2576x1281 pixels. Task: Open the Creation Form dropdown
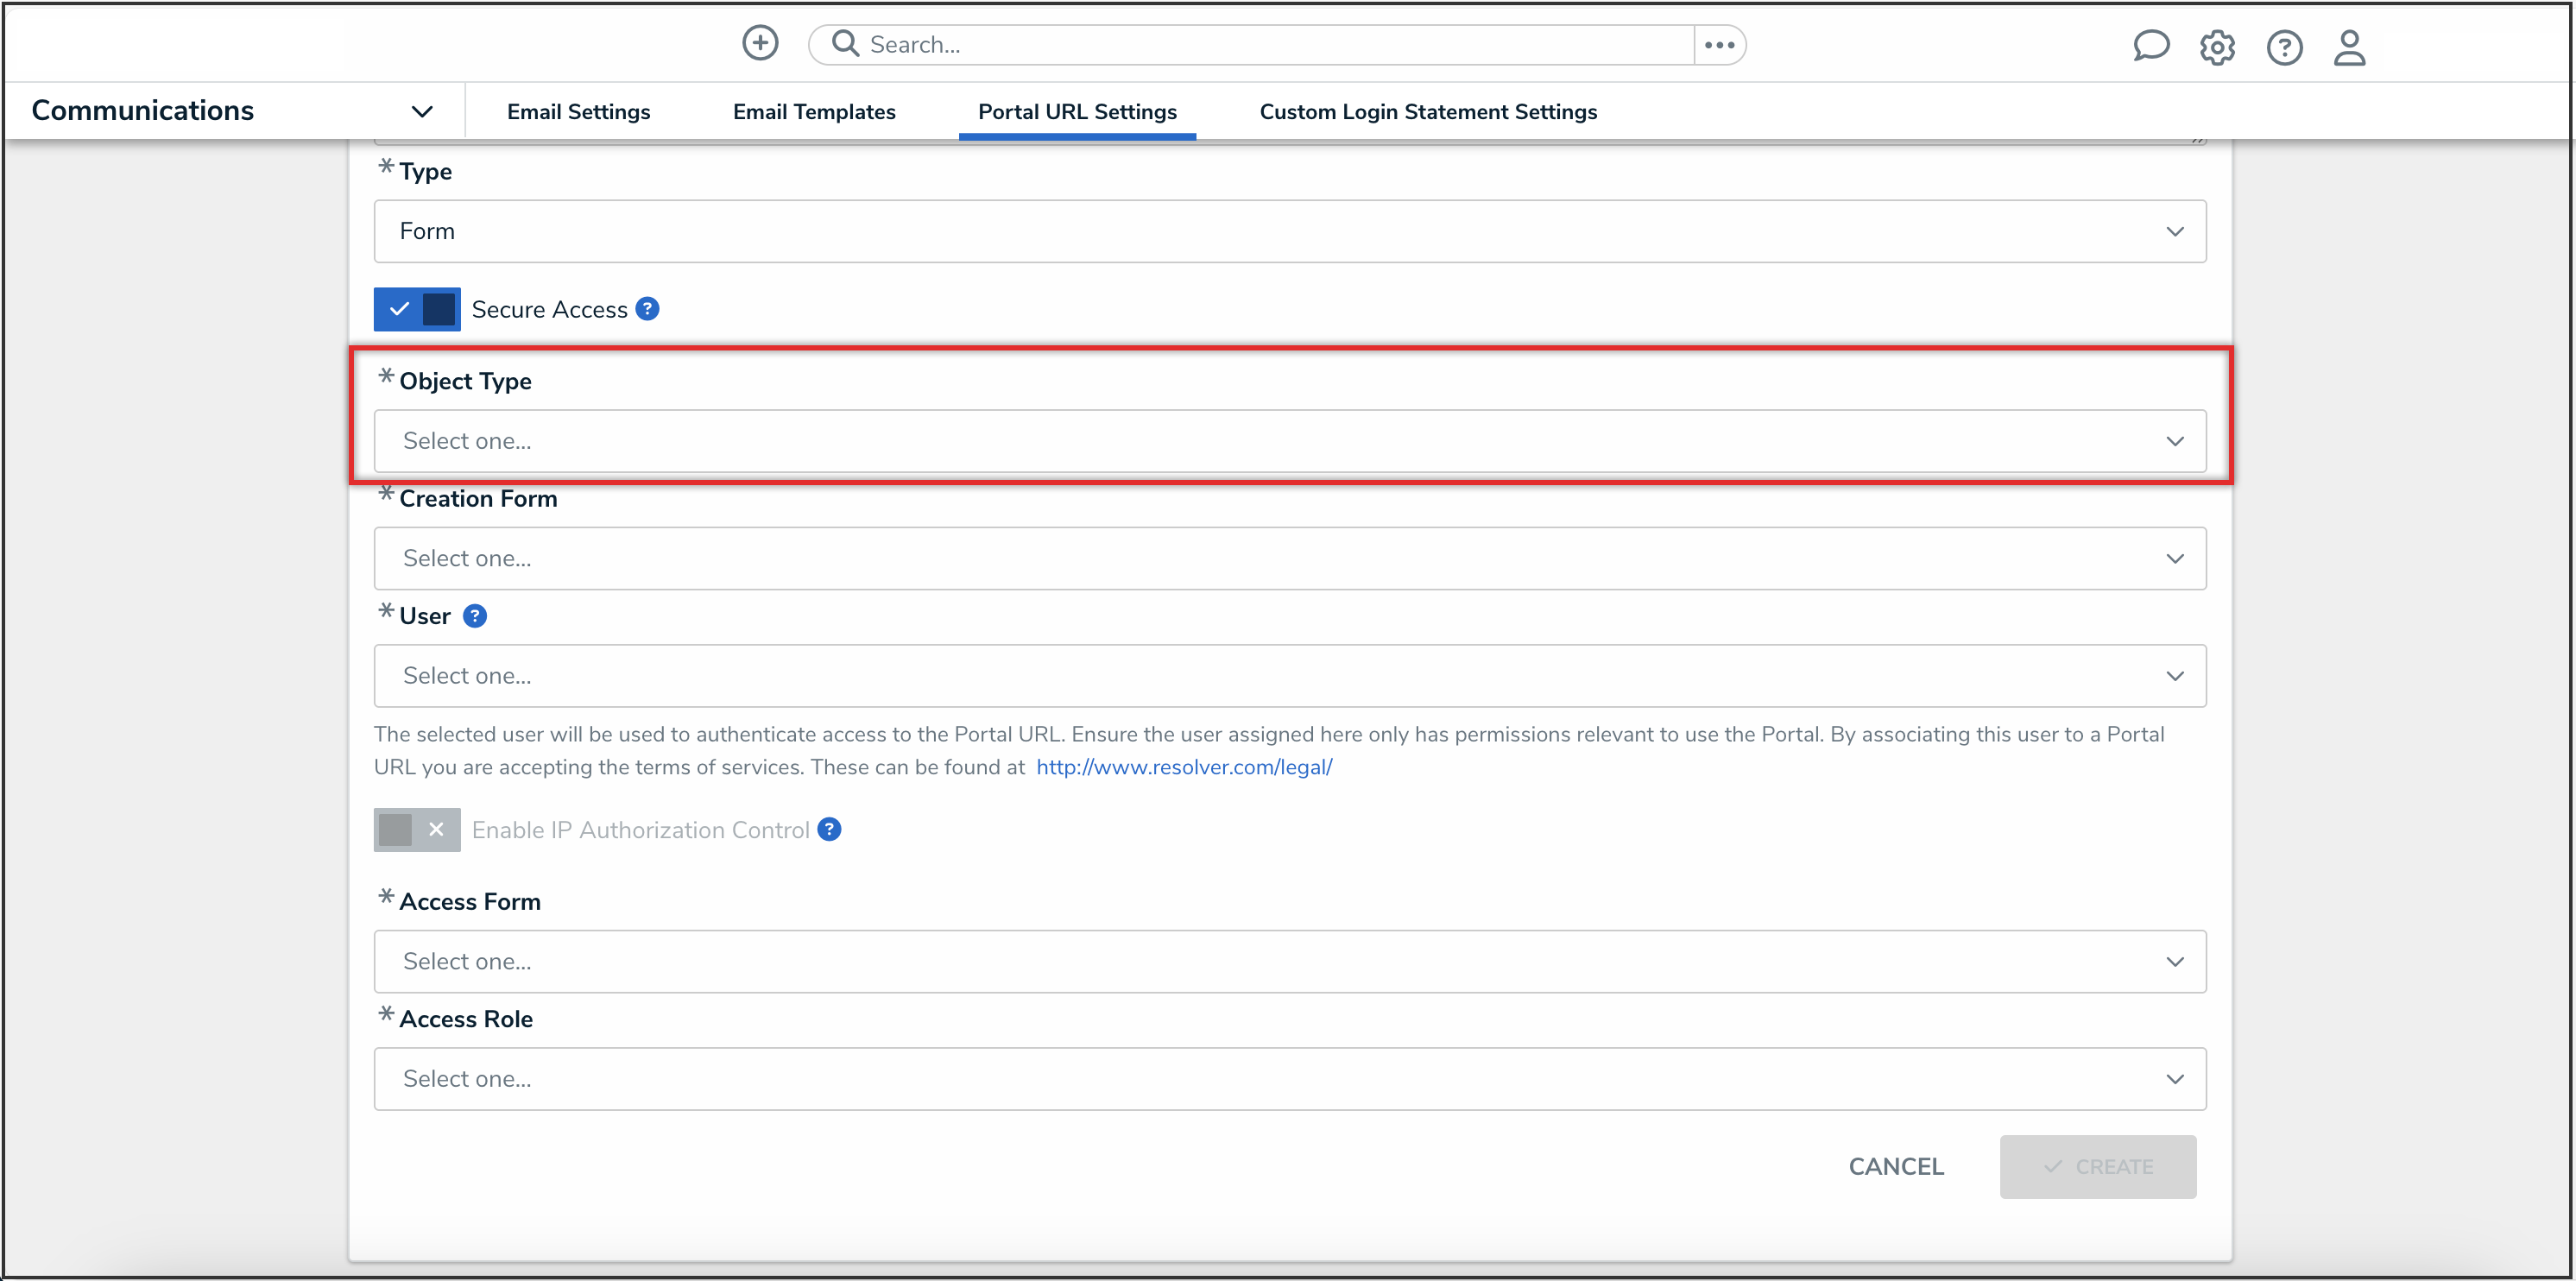tap(1289, 558)
